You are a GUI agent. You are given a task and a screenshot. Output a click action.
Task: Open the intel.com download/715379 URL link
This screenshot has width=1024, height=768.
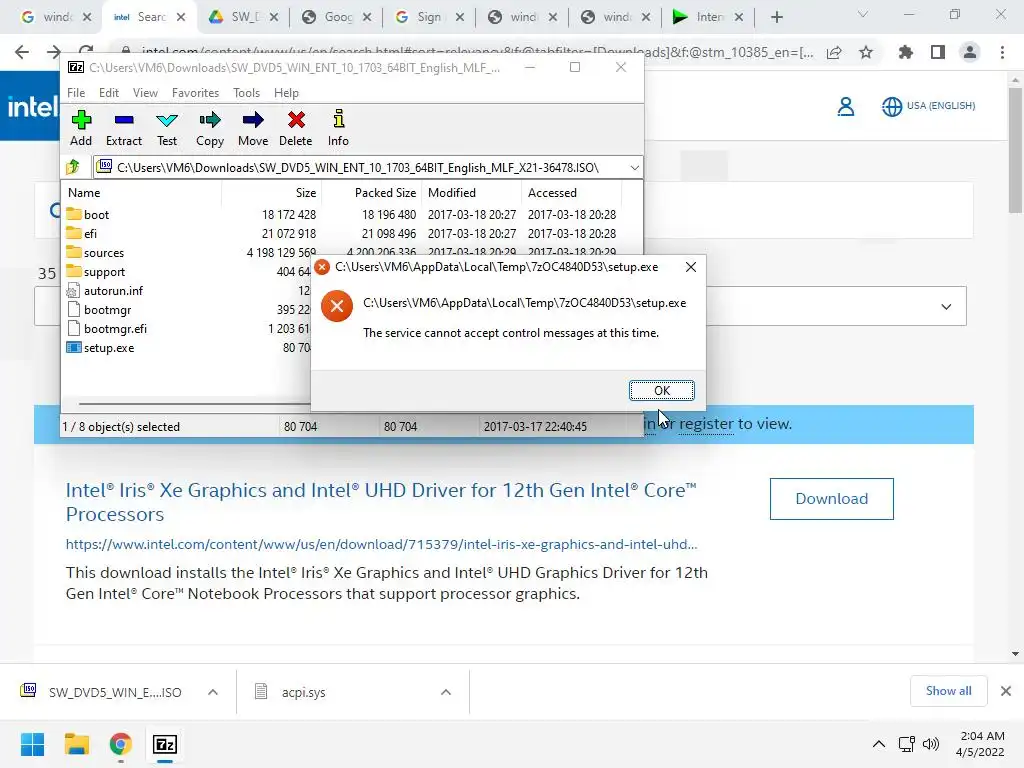click(381, 544)
